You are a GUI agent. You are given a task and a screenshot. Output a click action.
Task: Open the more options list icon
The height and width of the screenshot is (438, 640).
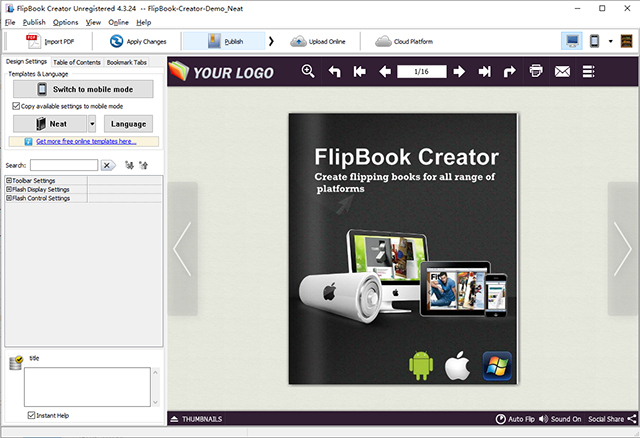pos(588,71)
